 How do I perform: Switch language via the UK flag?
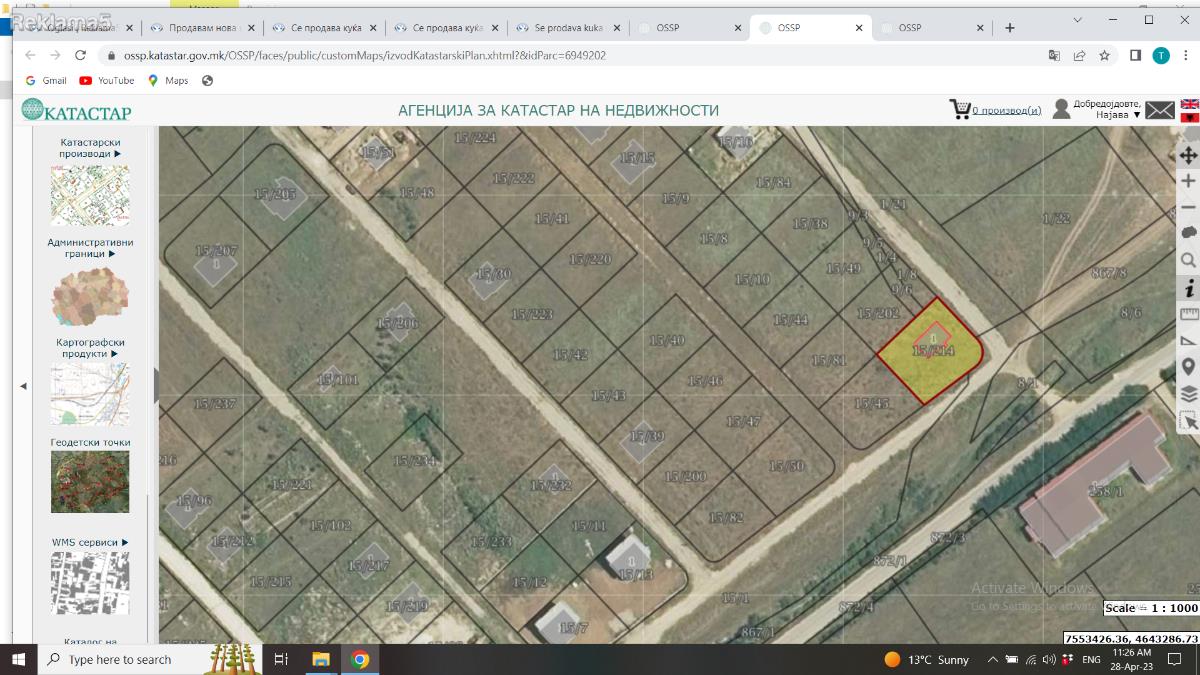(x=1190, y=104)
